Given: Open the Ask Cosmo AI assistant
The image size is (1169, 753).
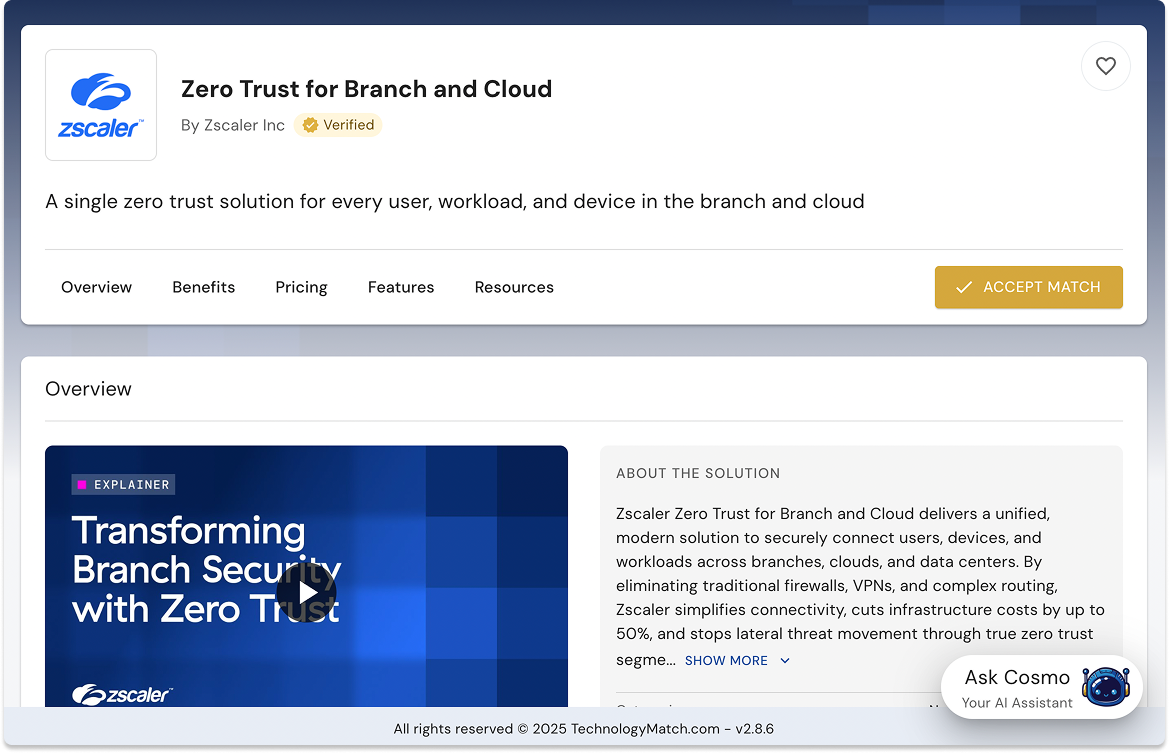Looking at the screenshot, I should tap(1042, 687).
